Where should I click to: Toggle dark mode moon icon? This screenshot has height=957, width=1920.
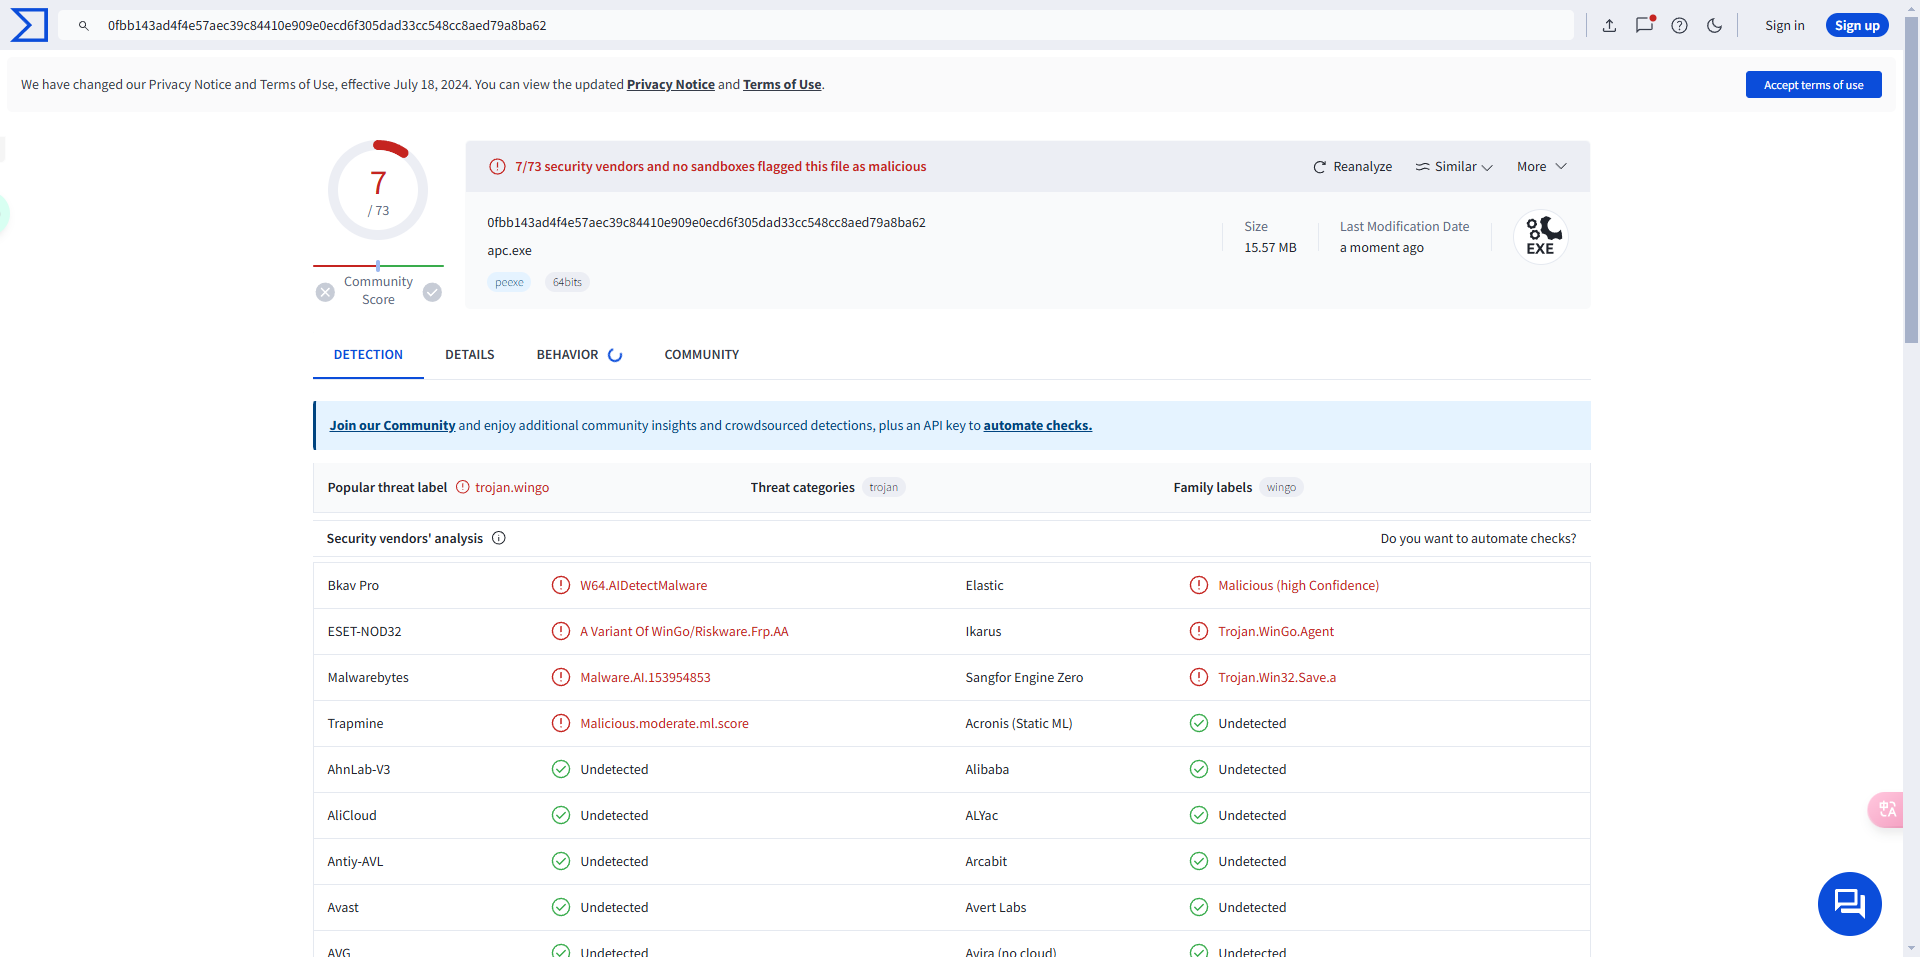[x=1714, y=26]
